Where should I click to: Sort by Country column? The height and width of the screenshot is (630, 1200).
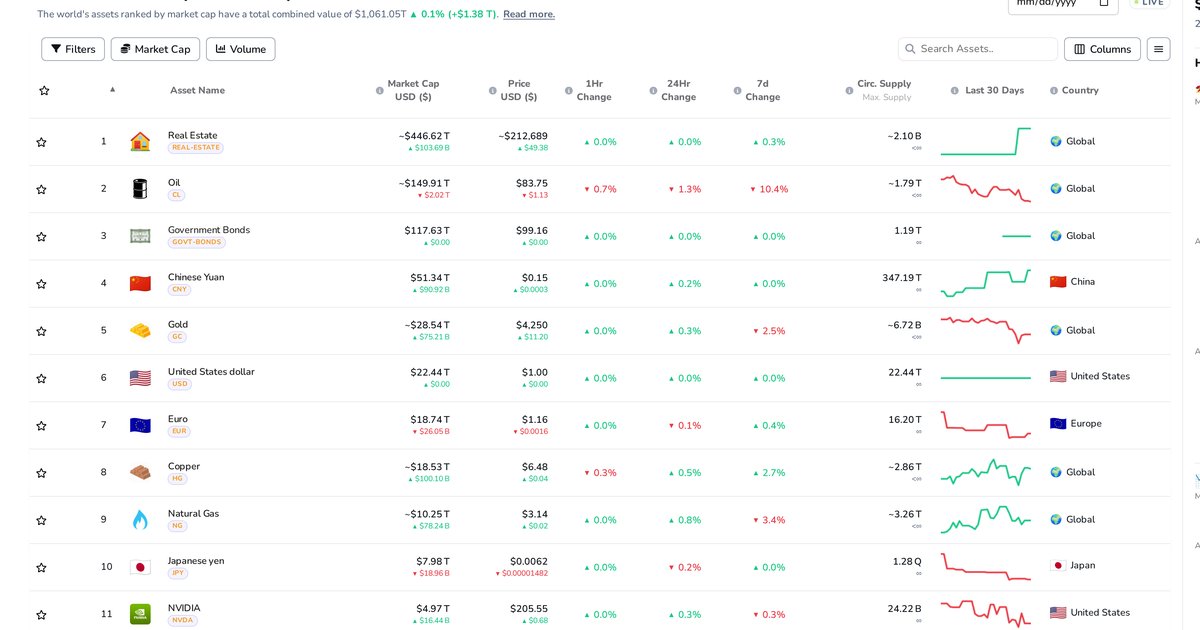pos(1080,91)
